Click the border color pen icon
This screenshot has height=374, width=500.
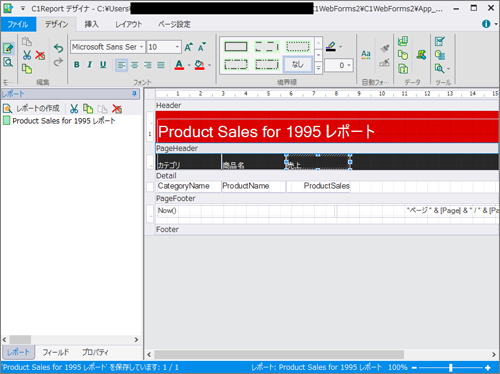click(x=331, y=47)
